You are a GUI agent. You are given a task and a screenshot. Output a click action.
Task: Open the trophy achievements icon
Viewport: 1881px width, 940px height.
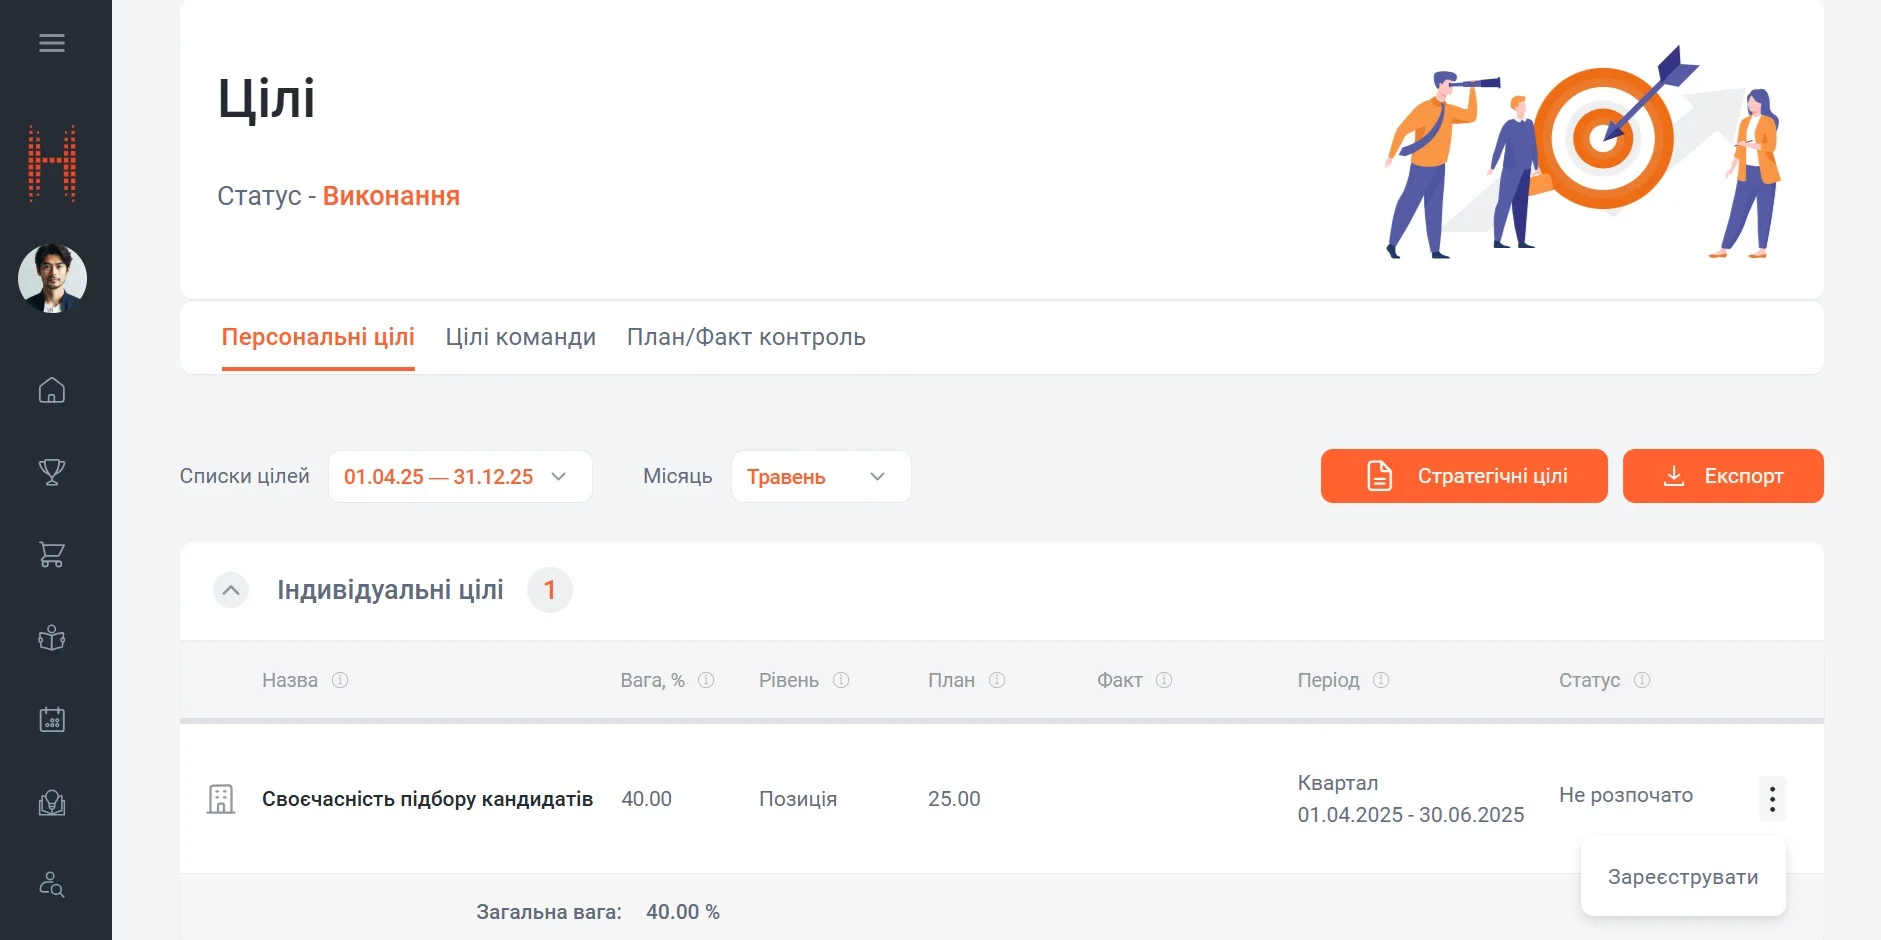[x=52, y=472]
